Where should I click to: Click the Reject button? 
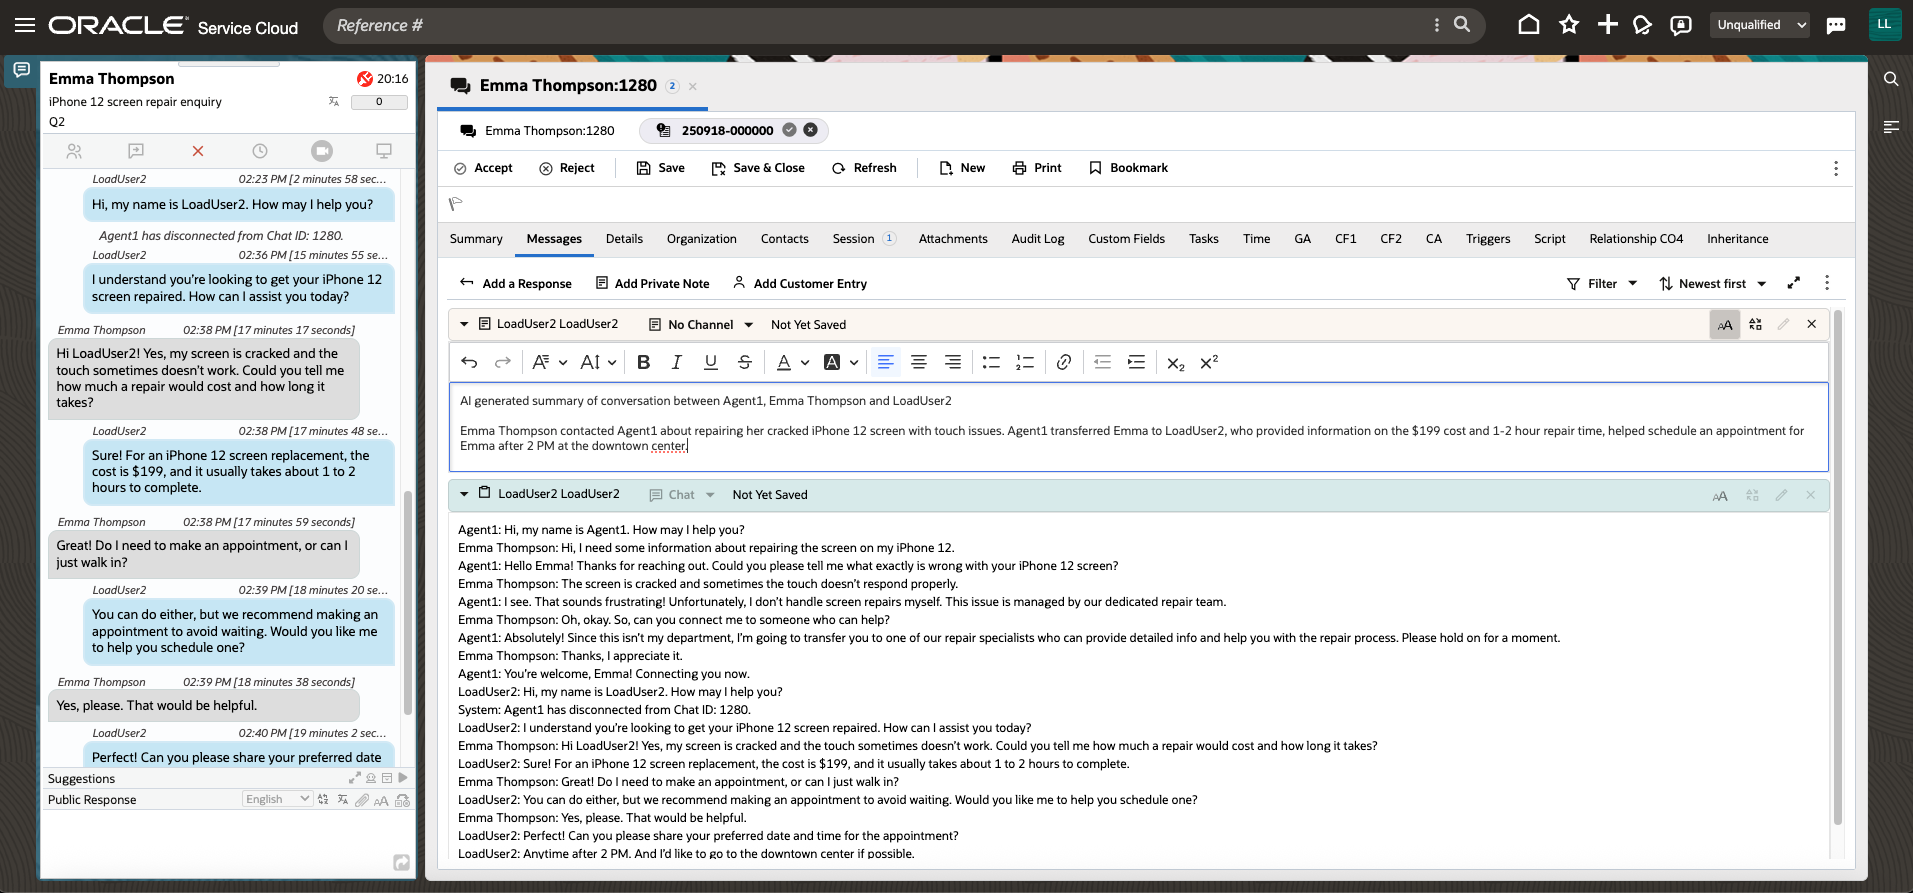567,168
